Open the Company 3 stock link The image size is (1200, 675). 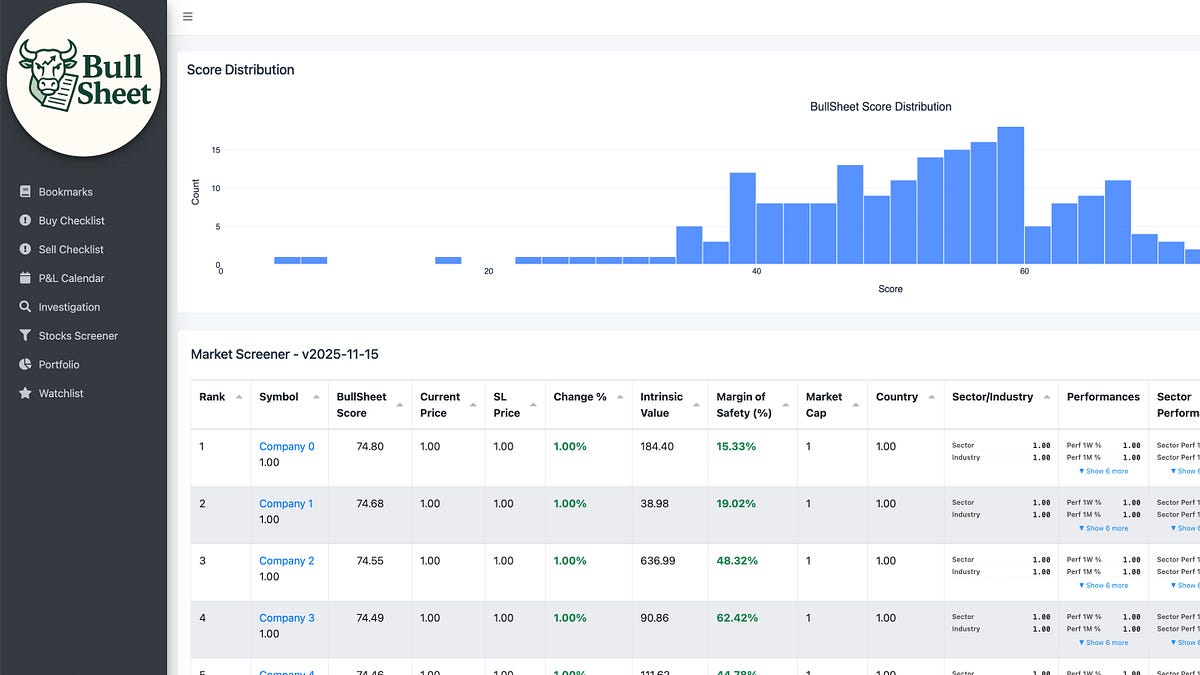(x=287, y=617)
